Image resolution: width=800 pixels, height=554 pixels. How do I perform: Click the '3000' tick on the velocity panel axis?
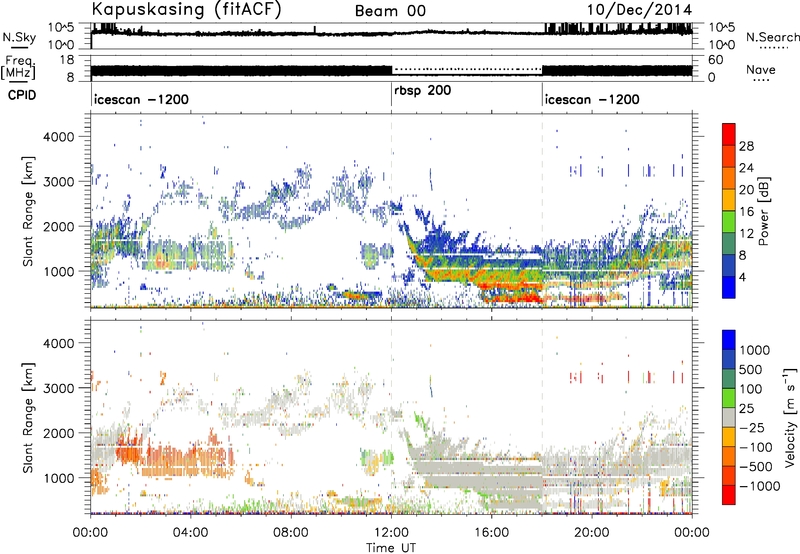click(x=58, y=388)
